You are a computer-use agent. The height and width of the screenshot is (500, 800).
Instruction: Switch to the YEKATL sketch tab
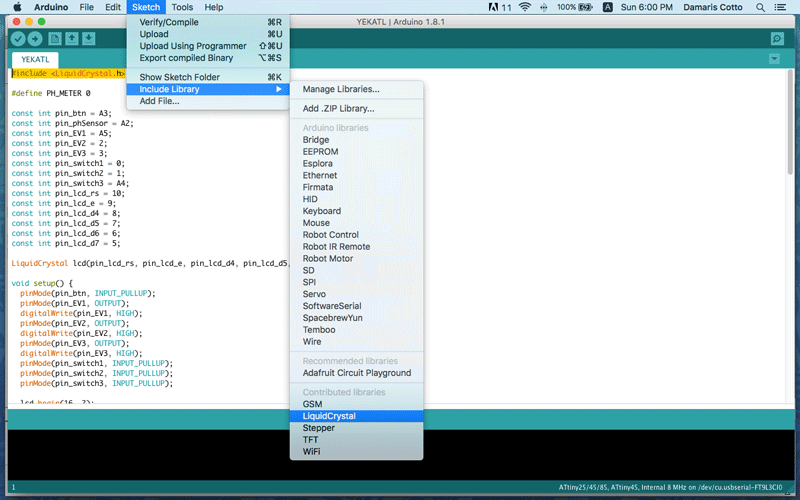(x=35, y=59)
